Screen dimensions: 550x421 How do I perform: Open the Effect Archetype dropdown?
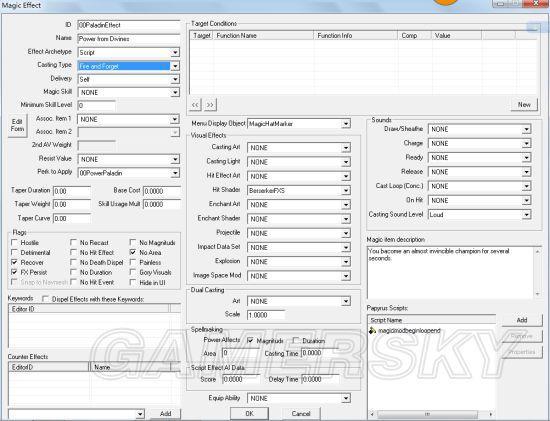pyautogui.click(x=175, y=52)
